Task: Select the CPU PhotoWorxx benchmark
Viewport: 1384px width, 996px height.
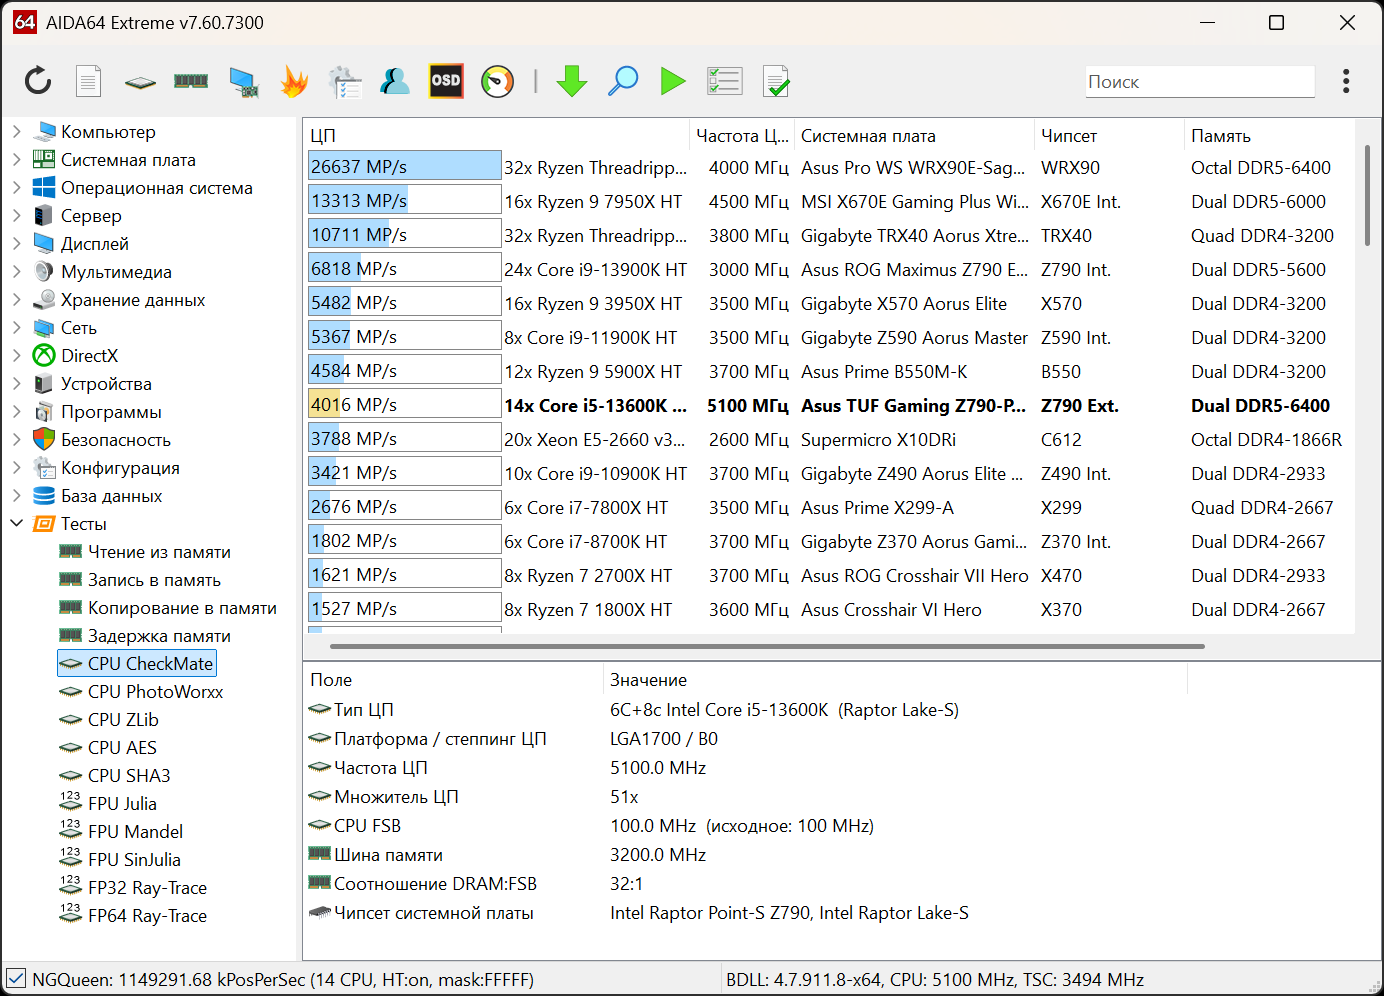Action: coord(155,692)
